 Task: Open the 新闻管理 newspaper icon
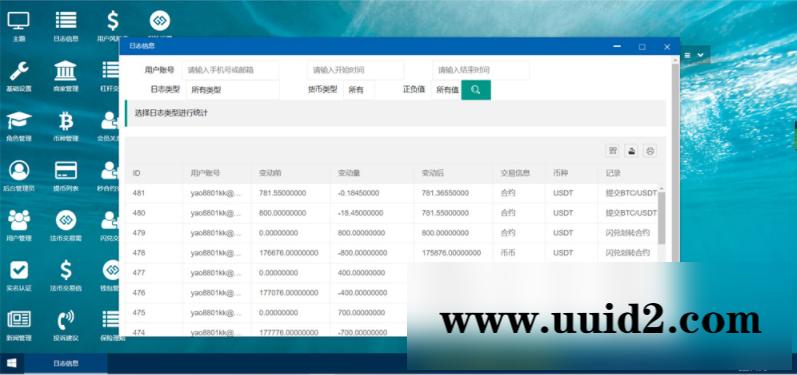[x=19, y=319]
